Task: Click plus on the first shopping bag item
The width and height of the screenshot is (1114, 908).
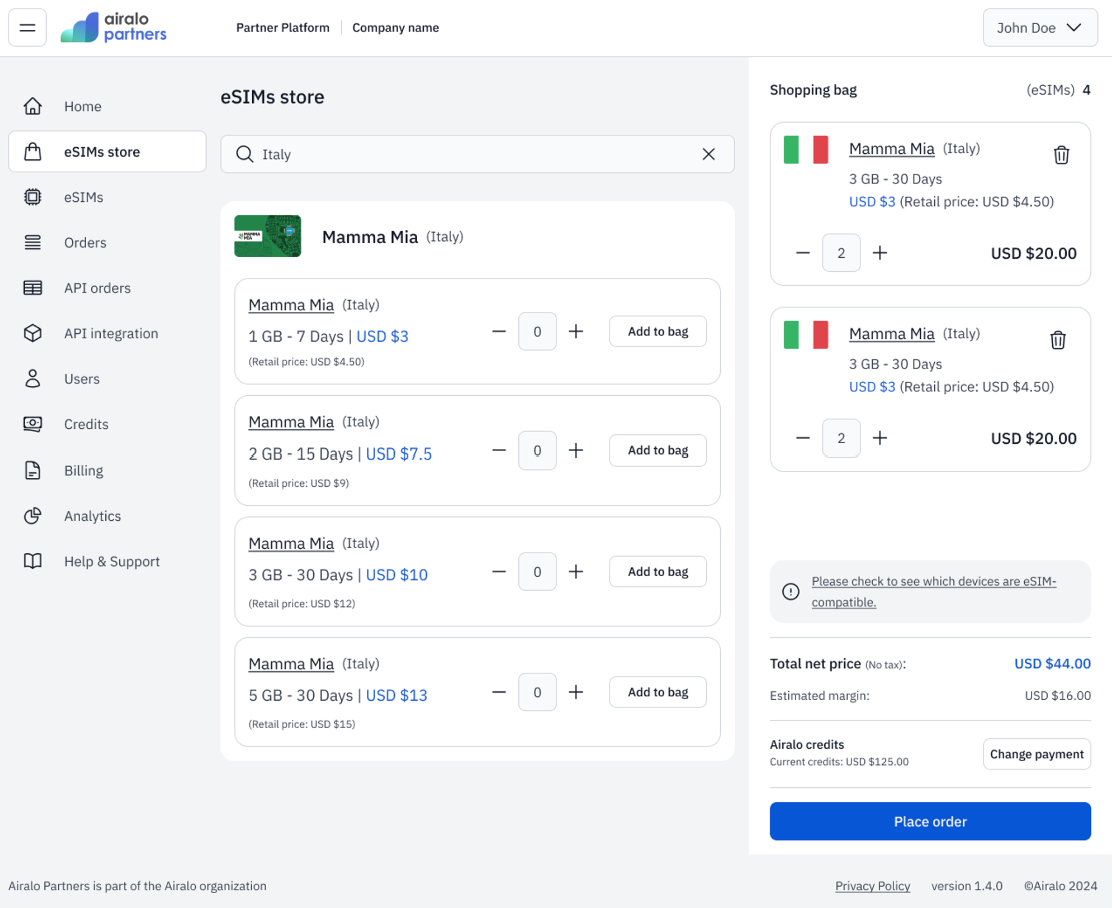Action: (880, 253)
